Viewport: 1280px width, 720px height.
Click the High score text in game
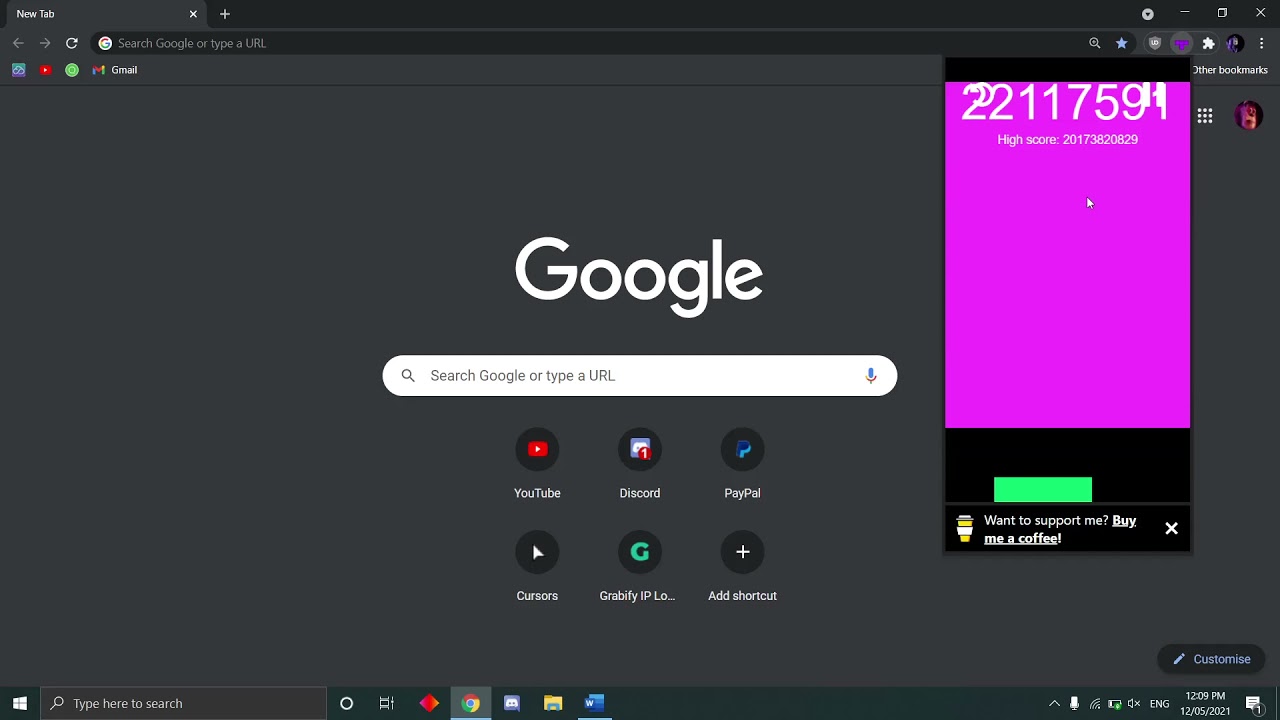(x=1067, y=140)
